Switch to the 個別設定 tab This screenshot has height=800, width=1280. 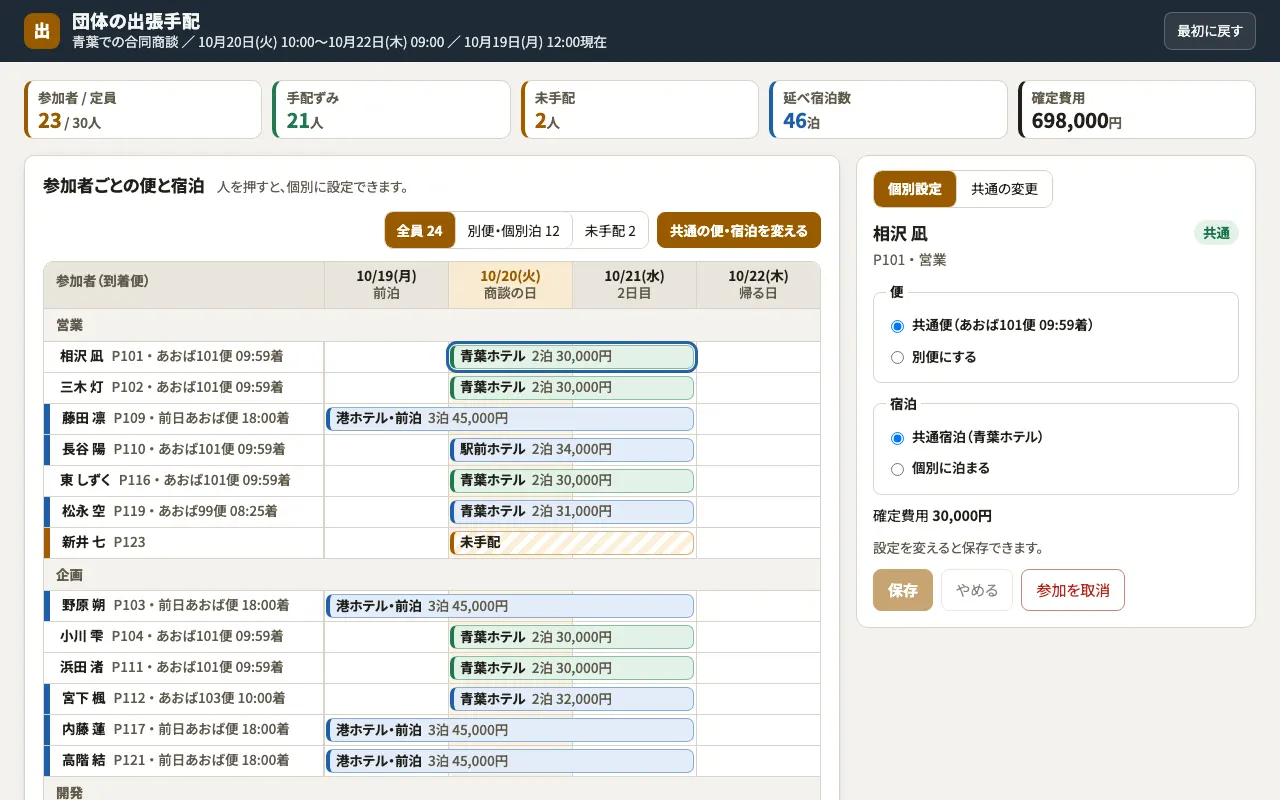click(x=914, y=189)
